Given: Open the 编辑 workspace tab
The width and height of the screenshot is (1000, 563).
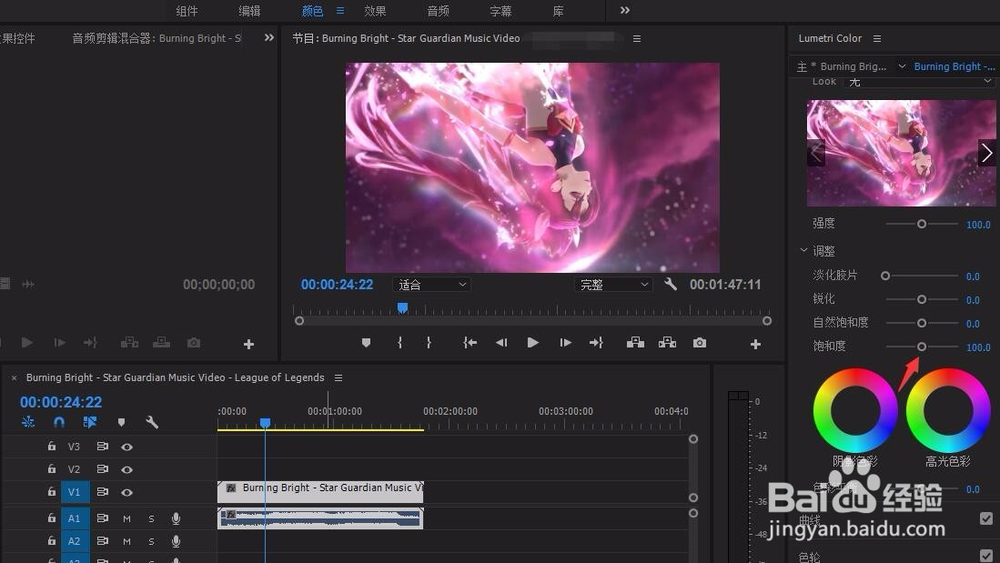Looking at the screenshot, I should click(x=249, y=11).
